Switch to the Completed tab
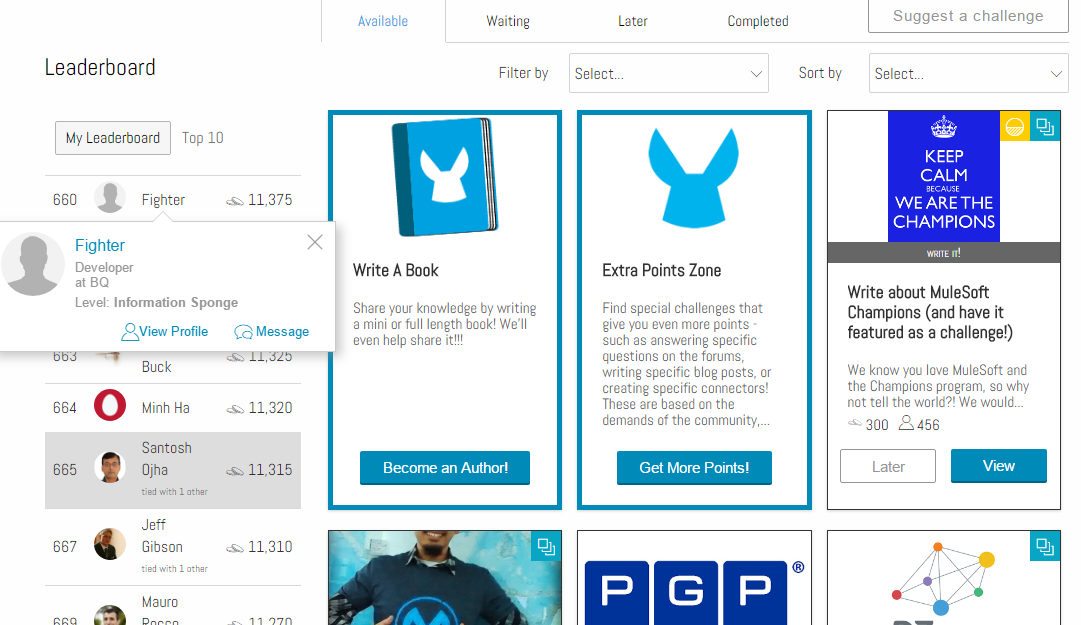 click(758, 21)
